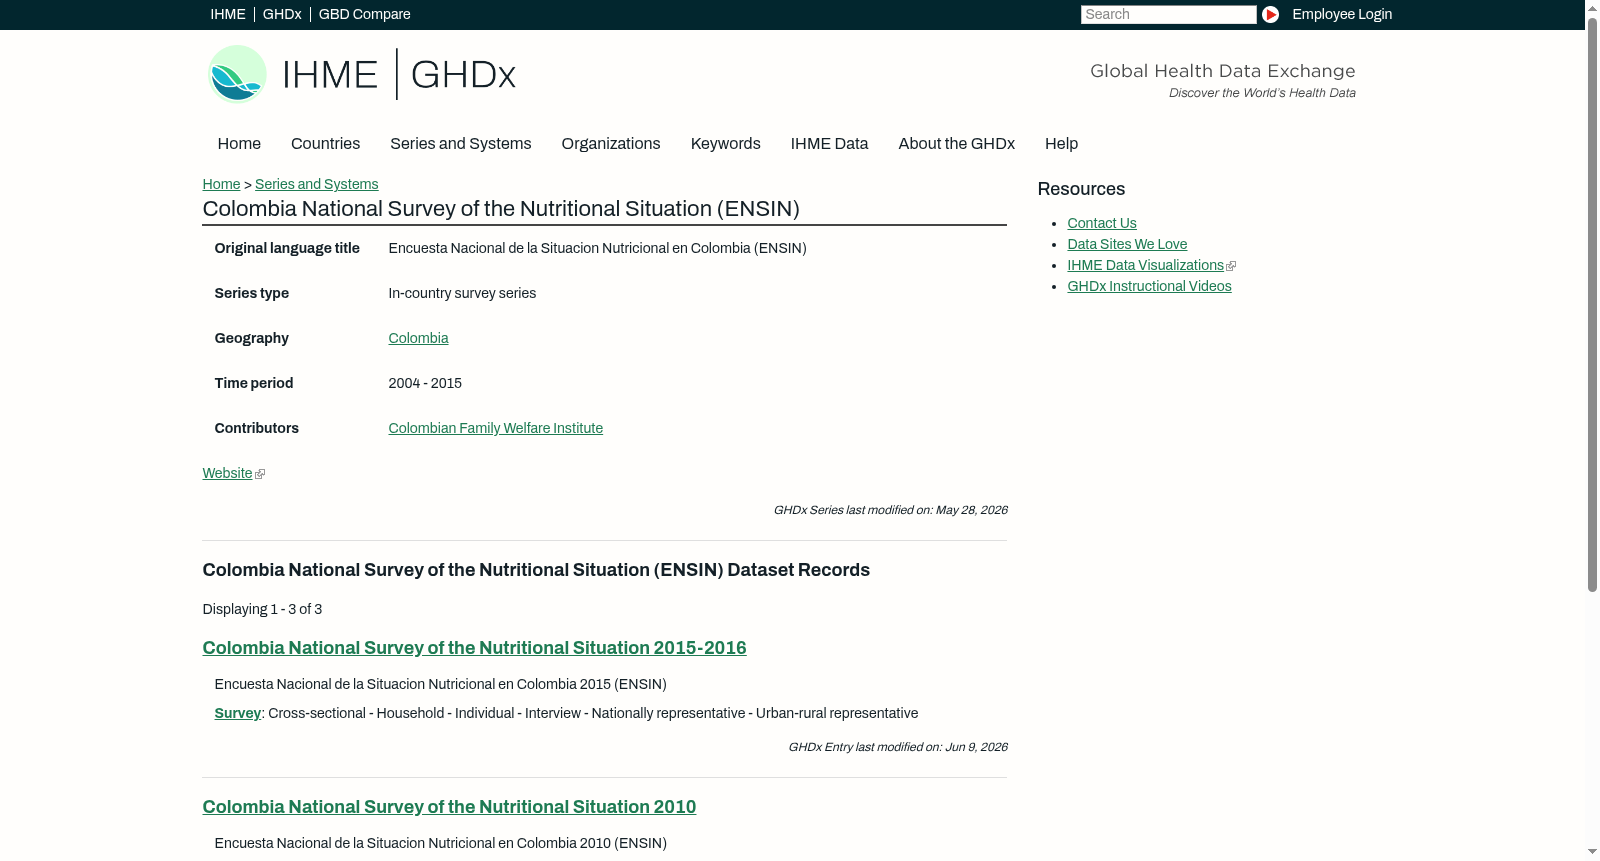Screen dimensions: 1600x861
Task: Click 'Encuesta Nacional... Colombia 2015 (ENSIN)' text
Action: [440, 684]
